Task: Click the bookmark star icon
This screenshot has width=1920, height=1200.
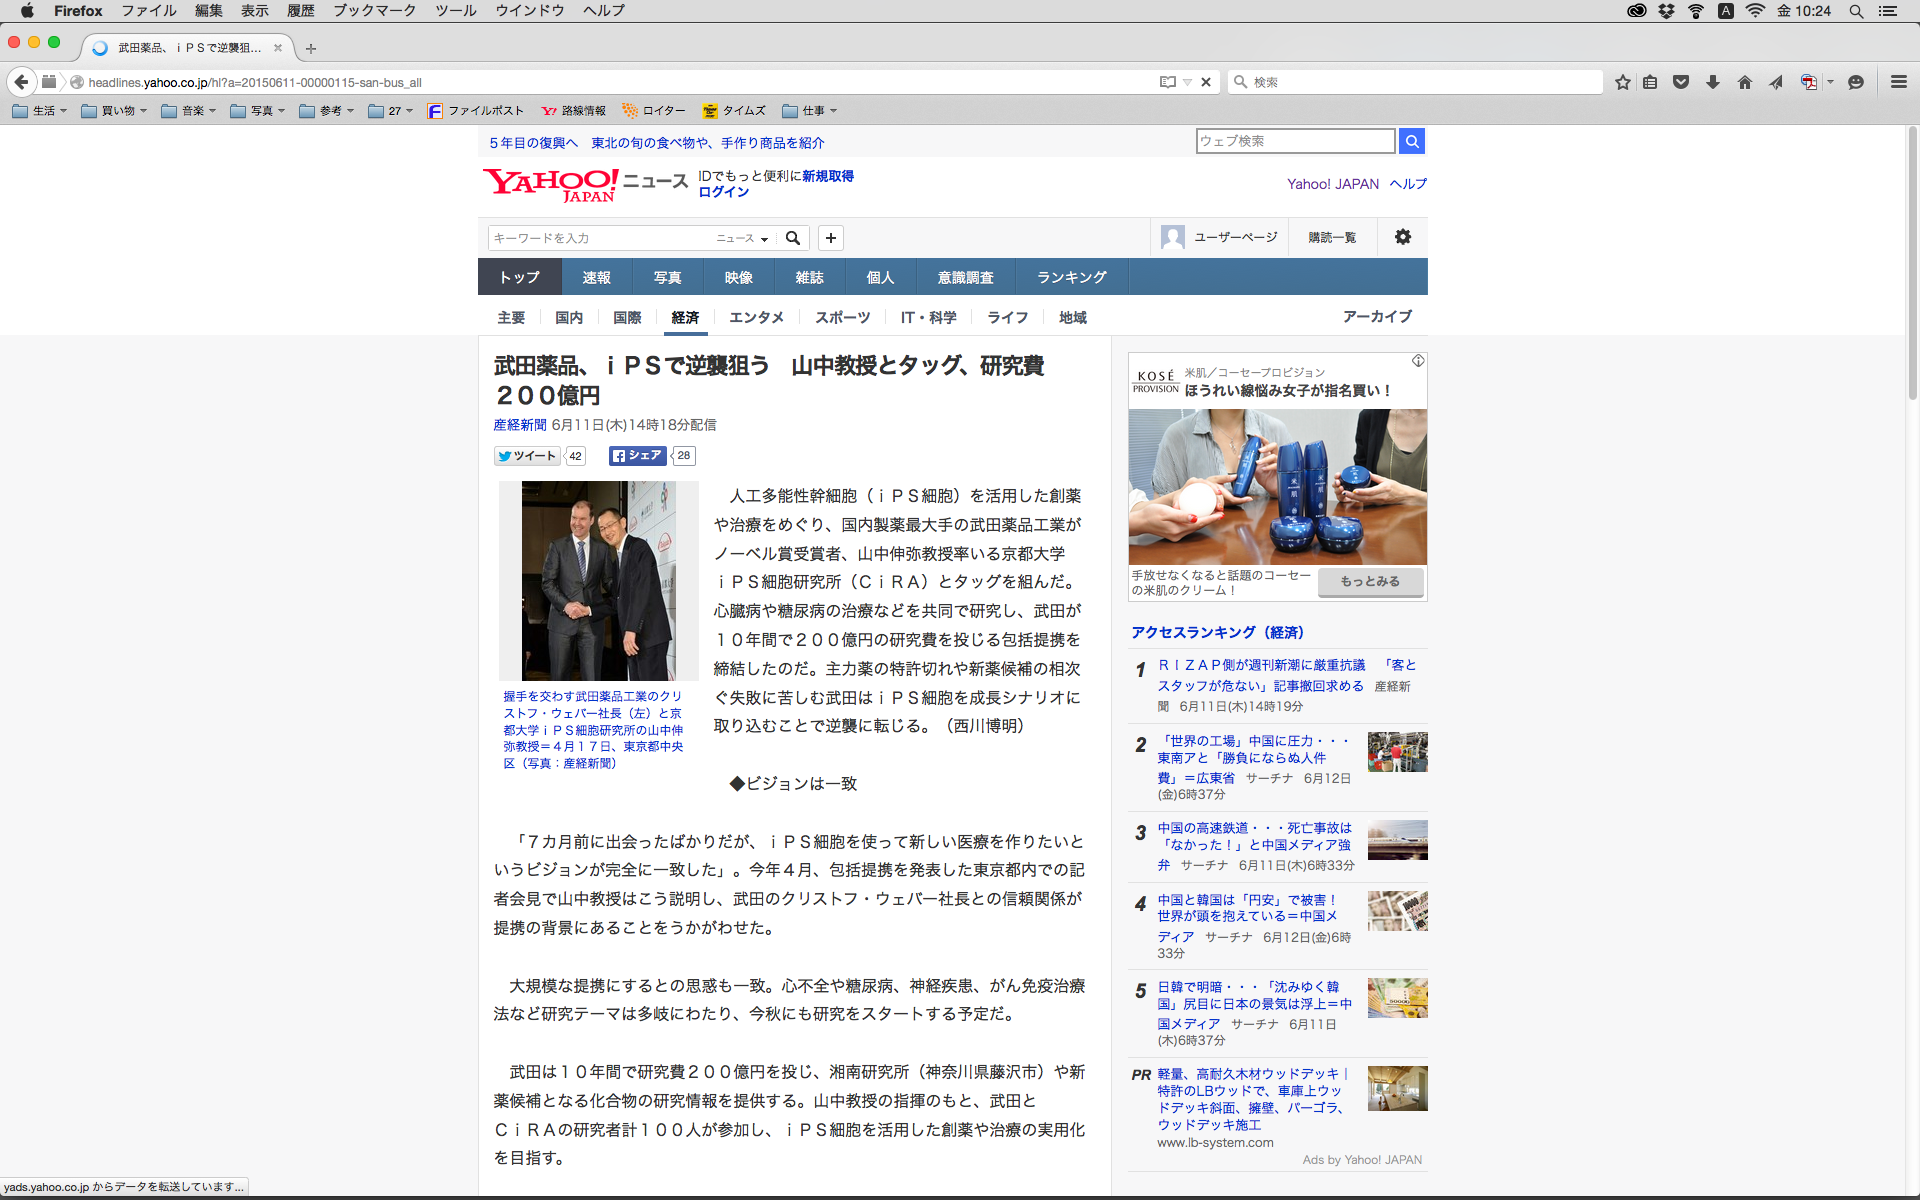Action: [x=1622, y=82]
